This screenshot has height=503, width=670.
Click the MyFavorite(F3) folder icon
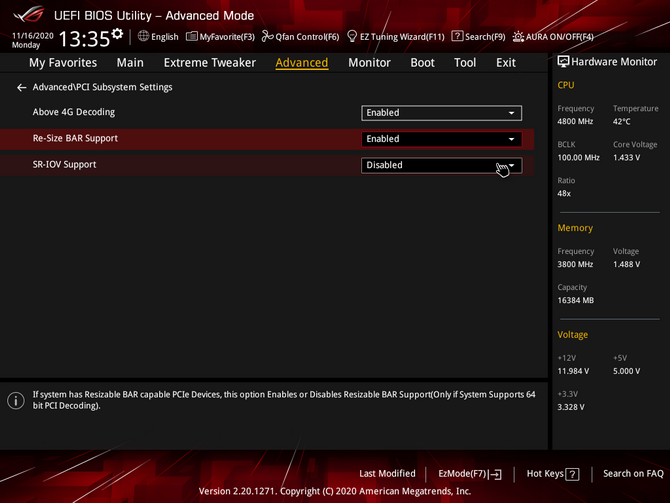191,36
